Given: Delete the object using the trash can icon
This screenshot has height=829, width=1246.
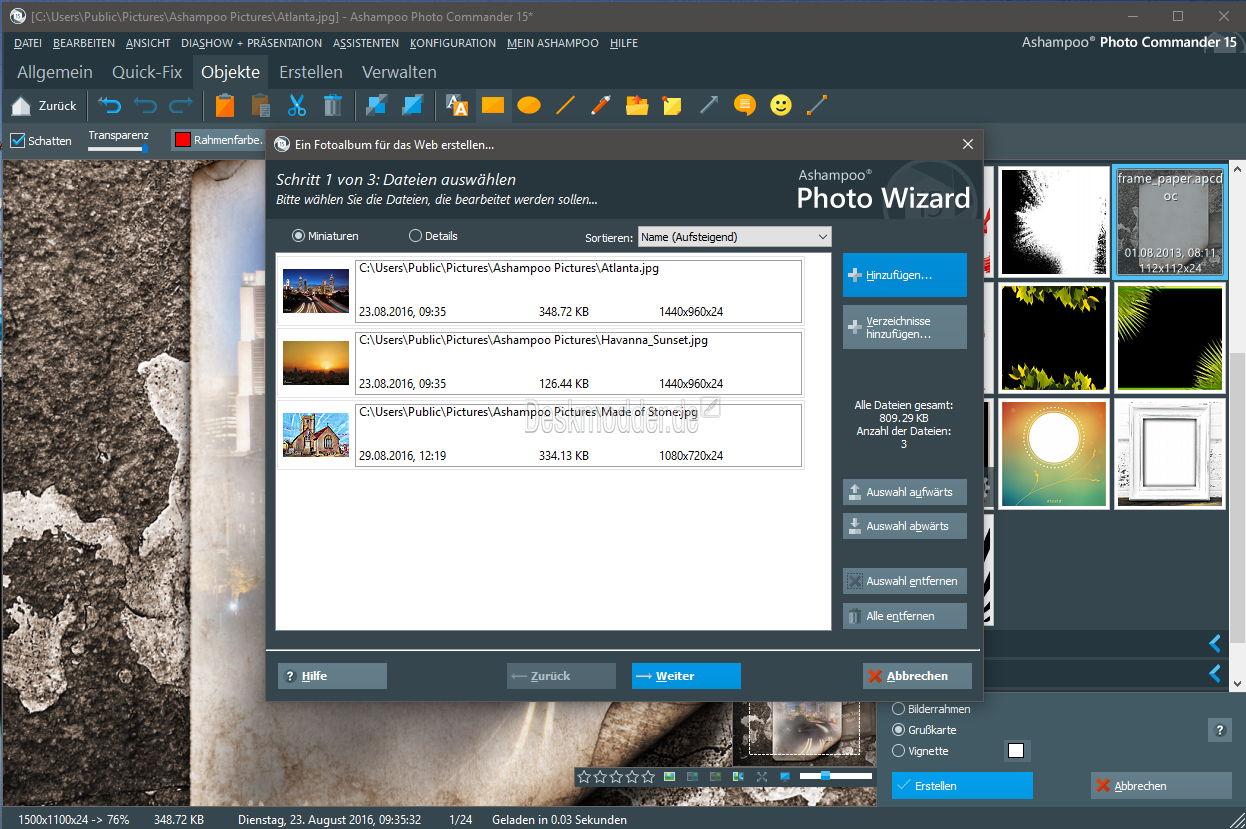Looking at the screenshot, I should [333, 105].
